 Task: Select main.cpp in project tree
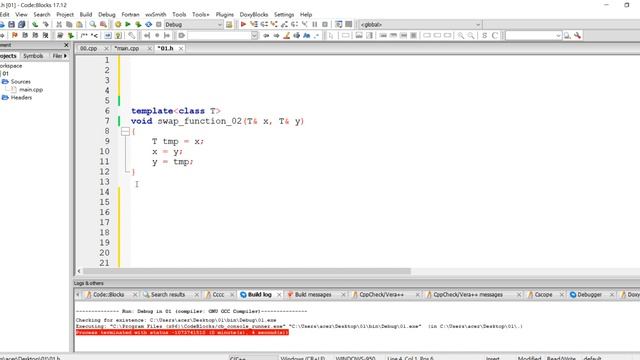[31, 89]
